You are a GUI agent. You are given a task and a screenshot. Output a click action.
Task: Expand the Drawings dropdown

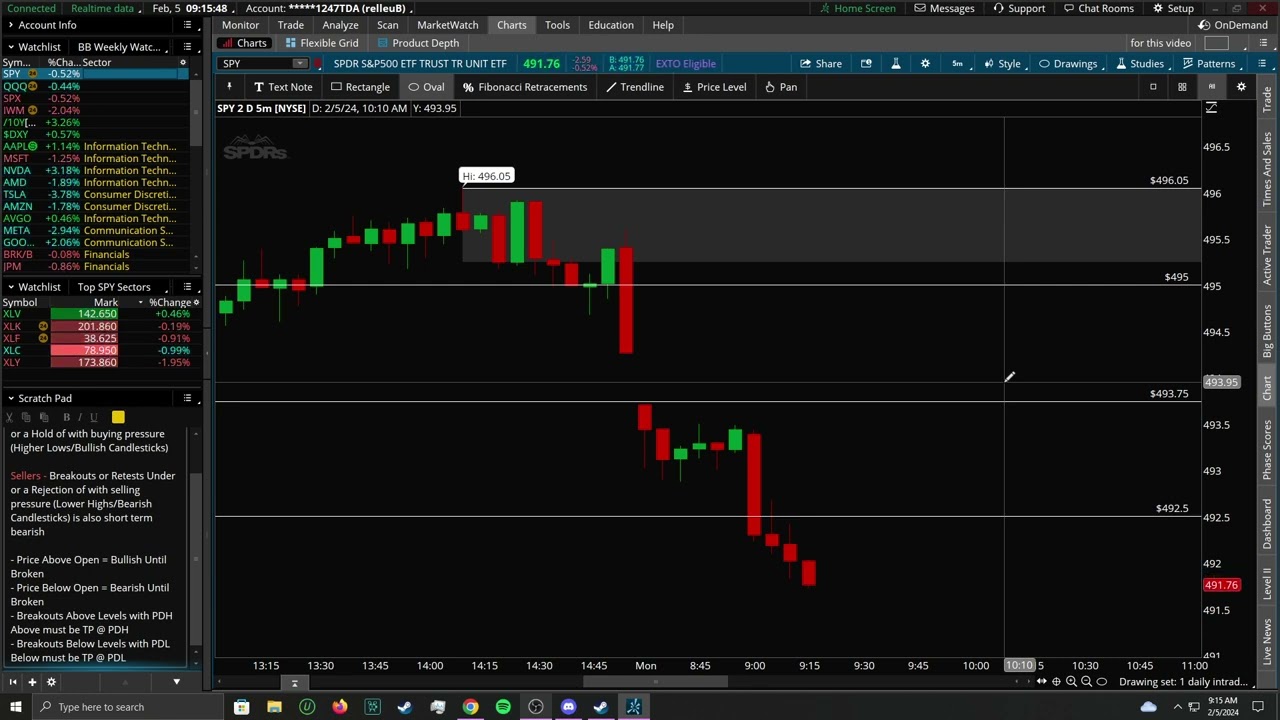(1068, 64)
